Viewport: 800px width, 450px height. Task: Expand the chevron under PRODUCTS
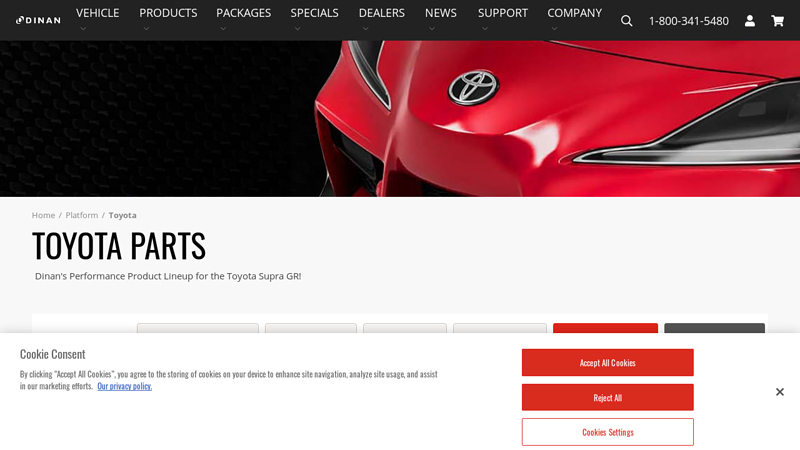(146, 29)
